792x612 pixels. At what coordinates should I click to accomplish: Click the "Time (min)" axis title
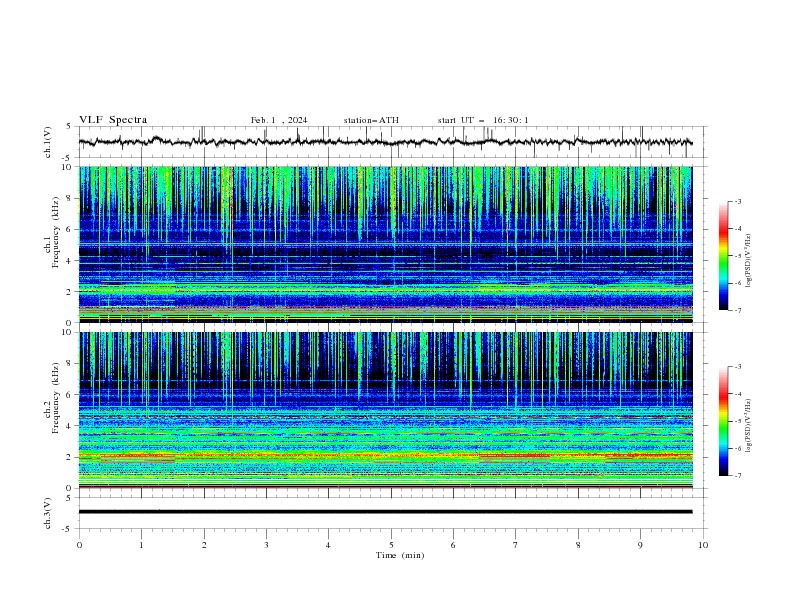tap(400, 555)
